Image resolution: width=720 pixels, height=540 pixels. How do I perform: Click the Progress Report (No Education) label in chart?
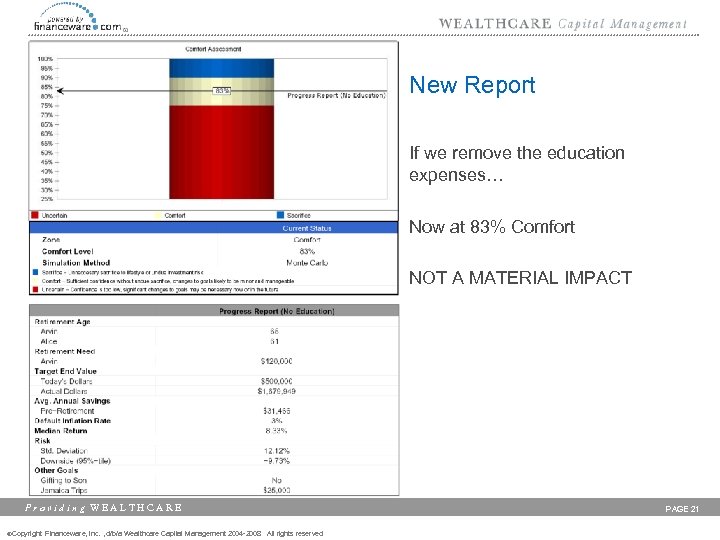(x=336, y=96)
